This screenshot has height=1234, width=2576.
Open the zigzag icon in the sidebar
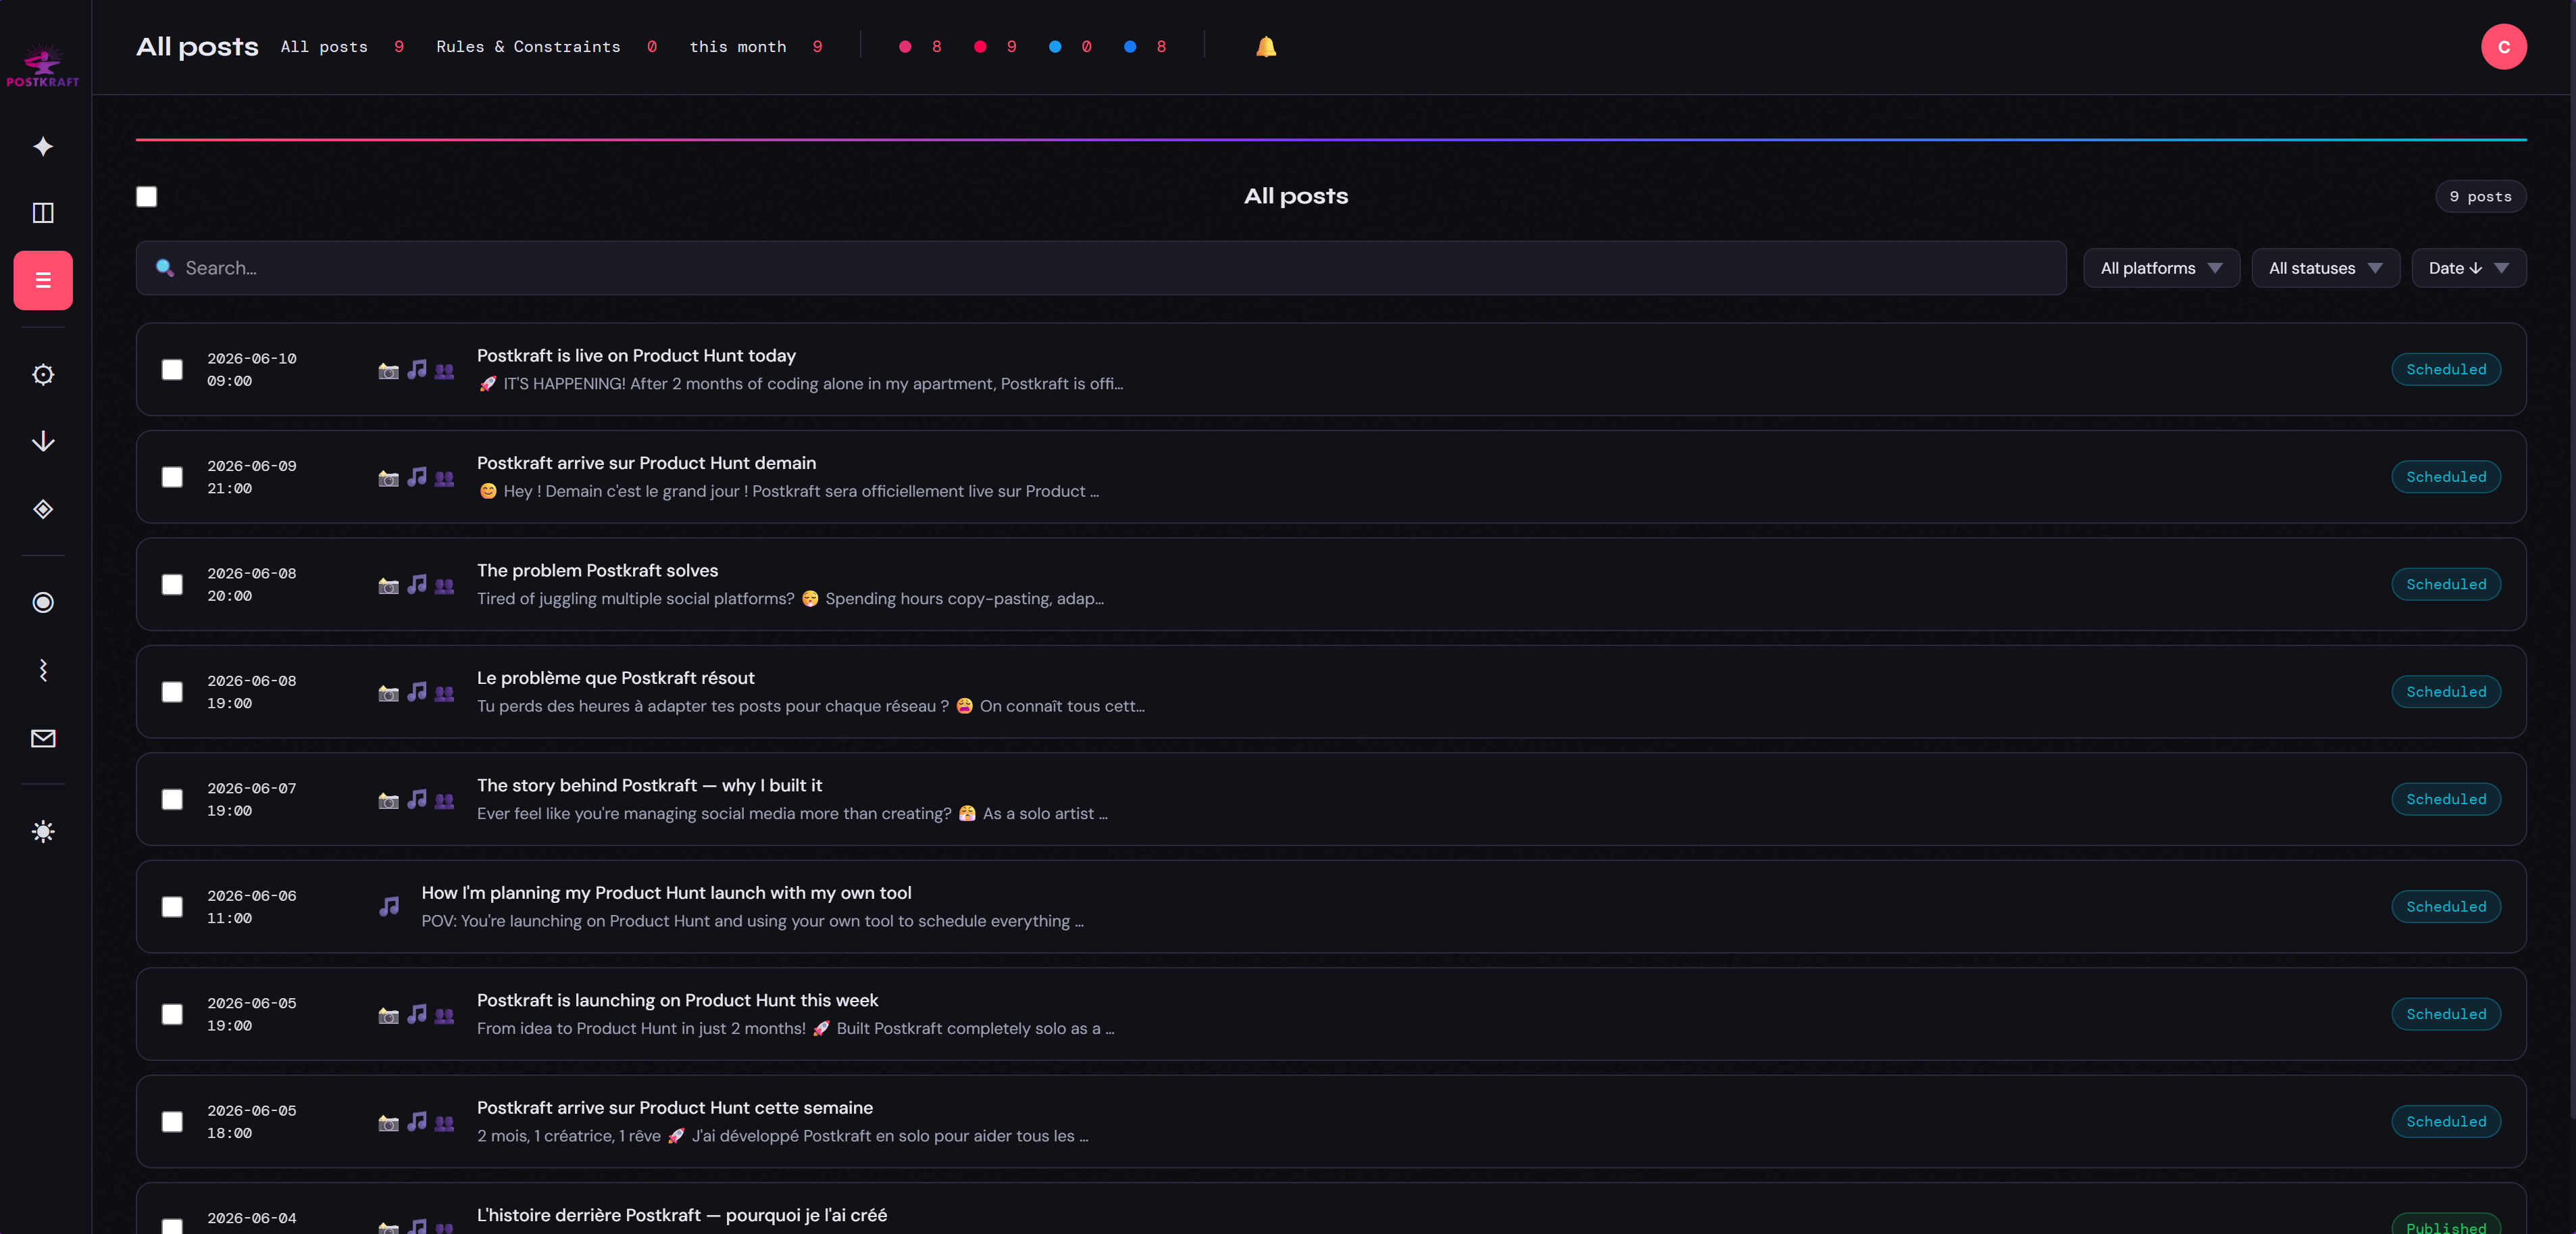click(x=43, y=670)
